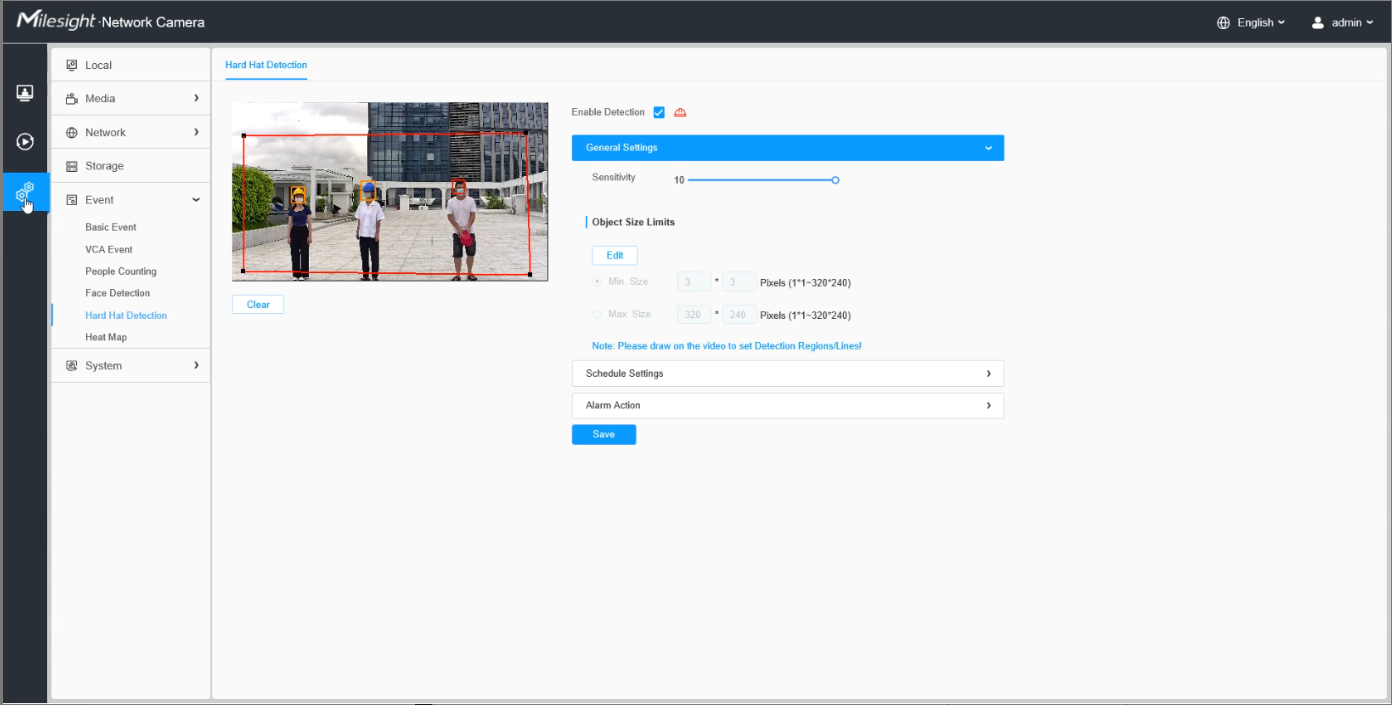Image resolution: width=1392 pixels, height=705 pixels.
Task: Collapse the General Settings section
Action: point(788,148)
